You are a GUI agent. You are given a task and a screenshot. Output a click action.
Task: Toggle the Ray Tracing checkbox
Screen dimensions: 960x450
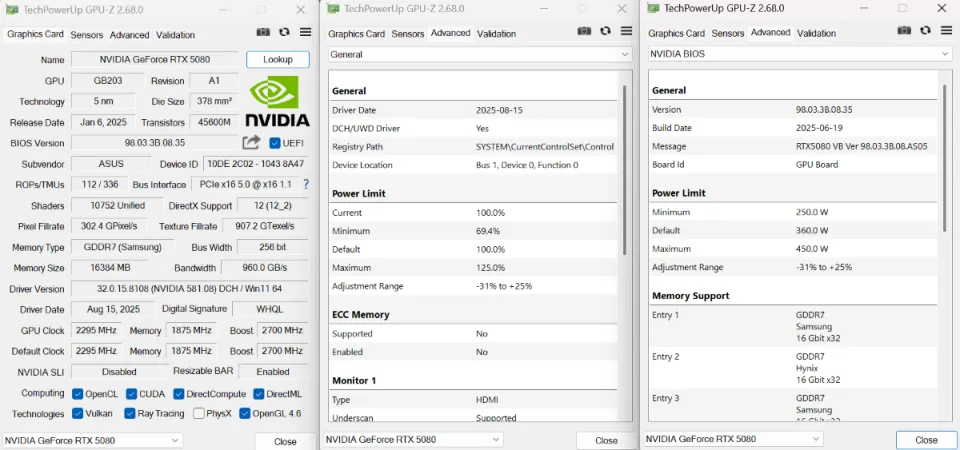pos(131,414)
